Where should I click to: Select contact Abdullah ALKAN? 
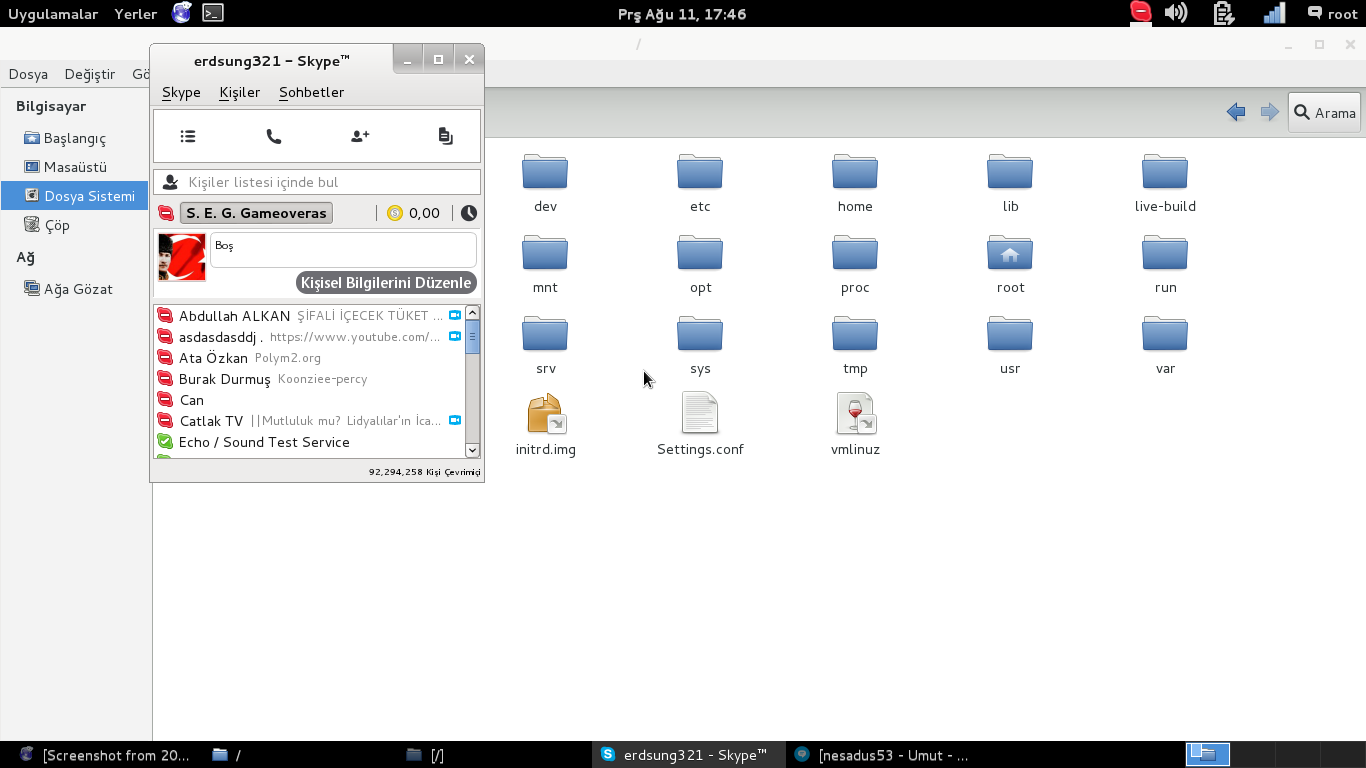309,315
